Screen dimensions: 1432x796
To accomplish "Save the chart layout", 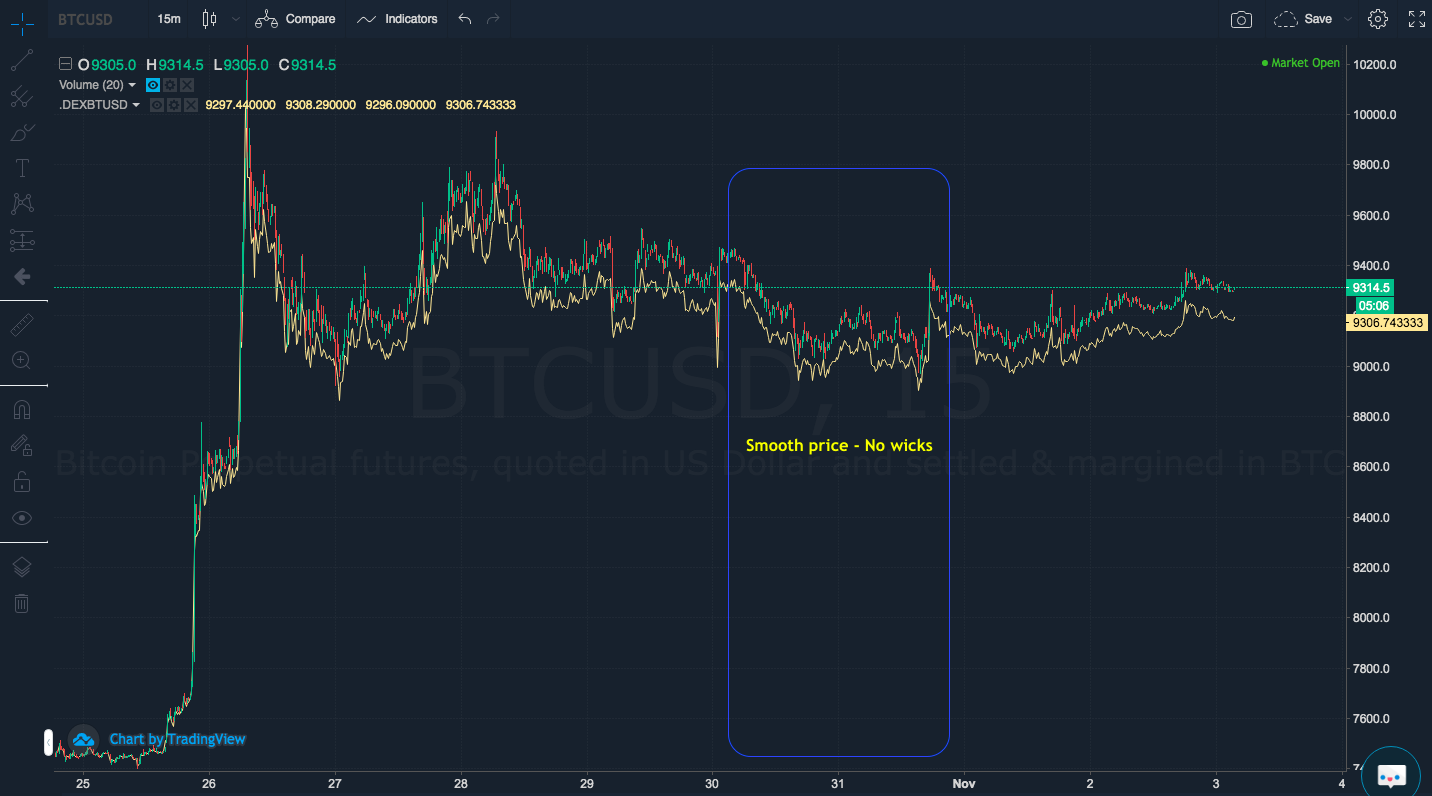I will pyautogui.click(x=1303, y=19).
